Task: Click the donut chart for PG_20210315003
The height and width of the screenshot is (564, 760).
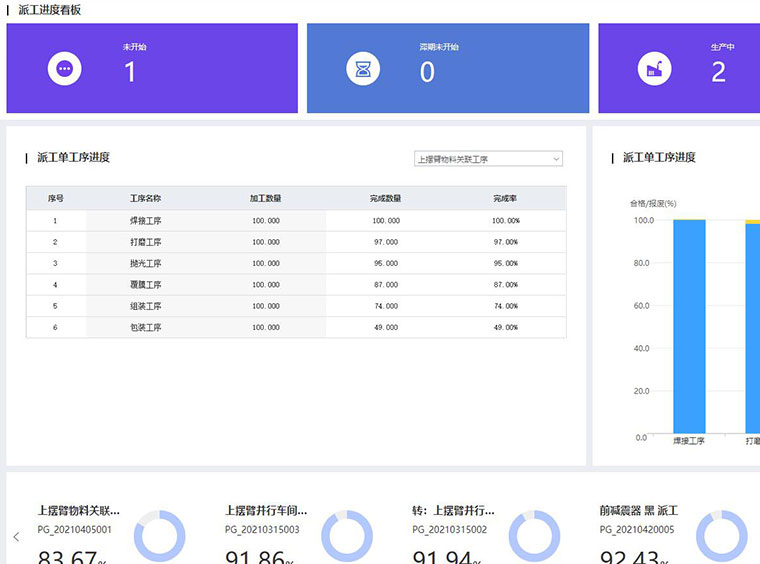Action: click(x=347, y=536)
